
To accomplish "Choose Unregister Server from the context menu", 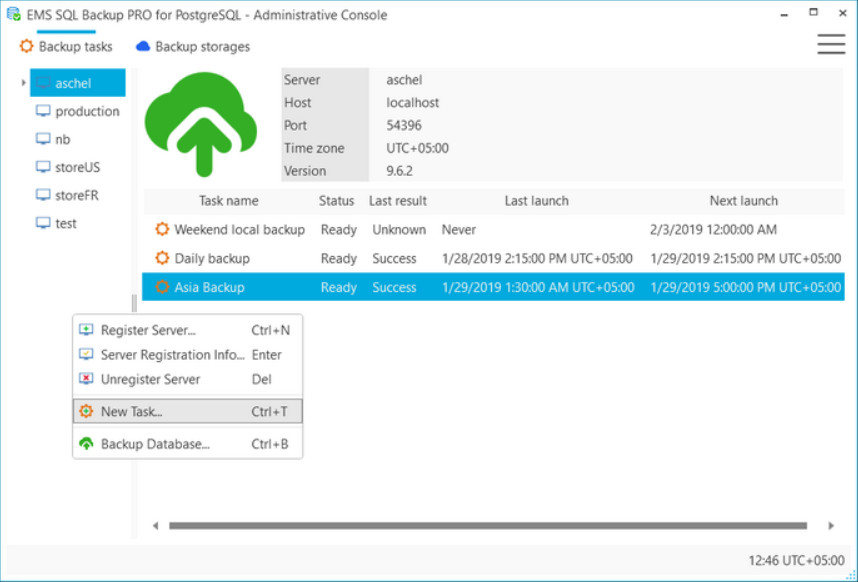I will (187, 379).
